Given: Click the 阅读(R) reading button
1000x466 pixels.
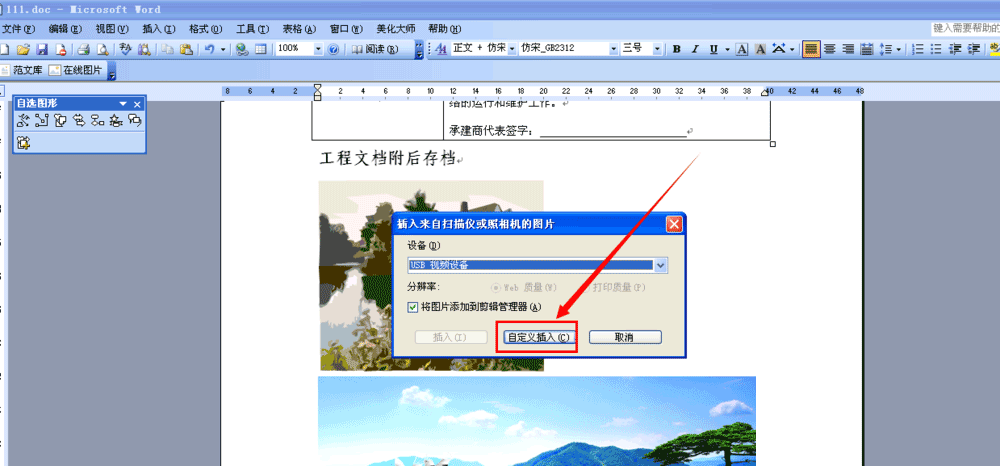Looking at the screenshot, I should click(375, 49).
